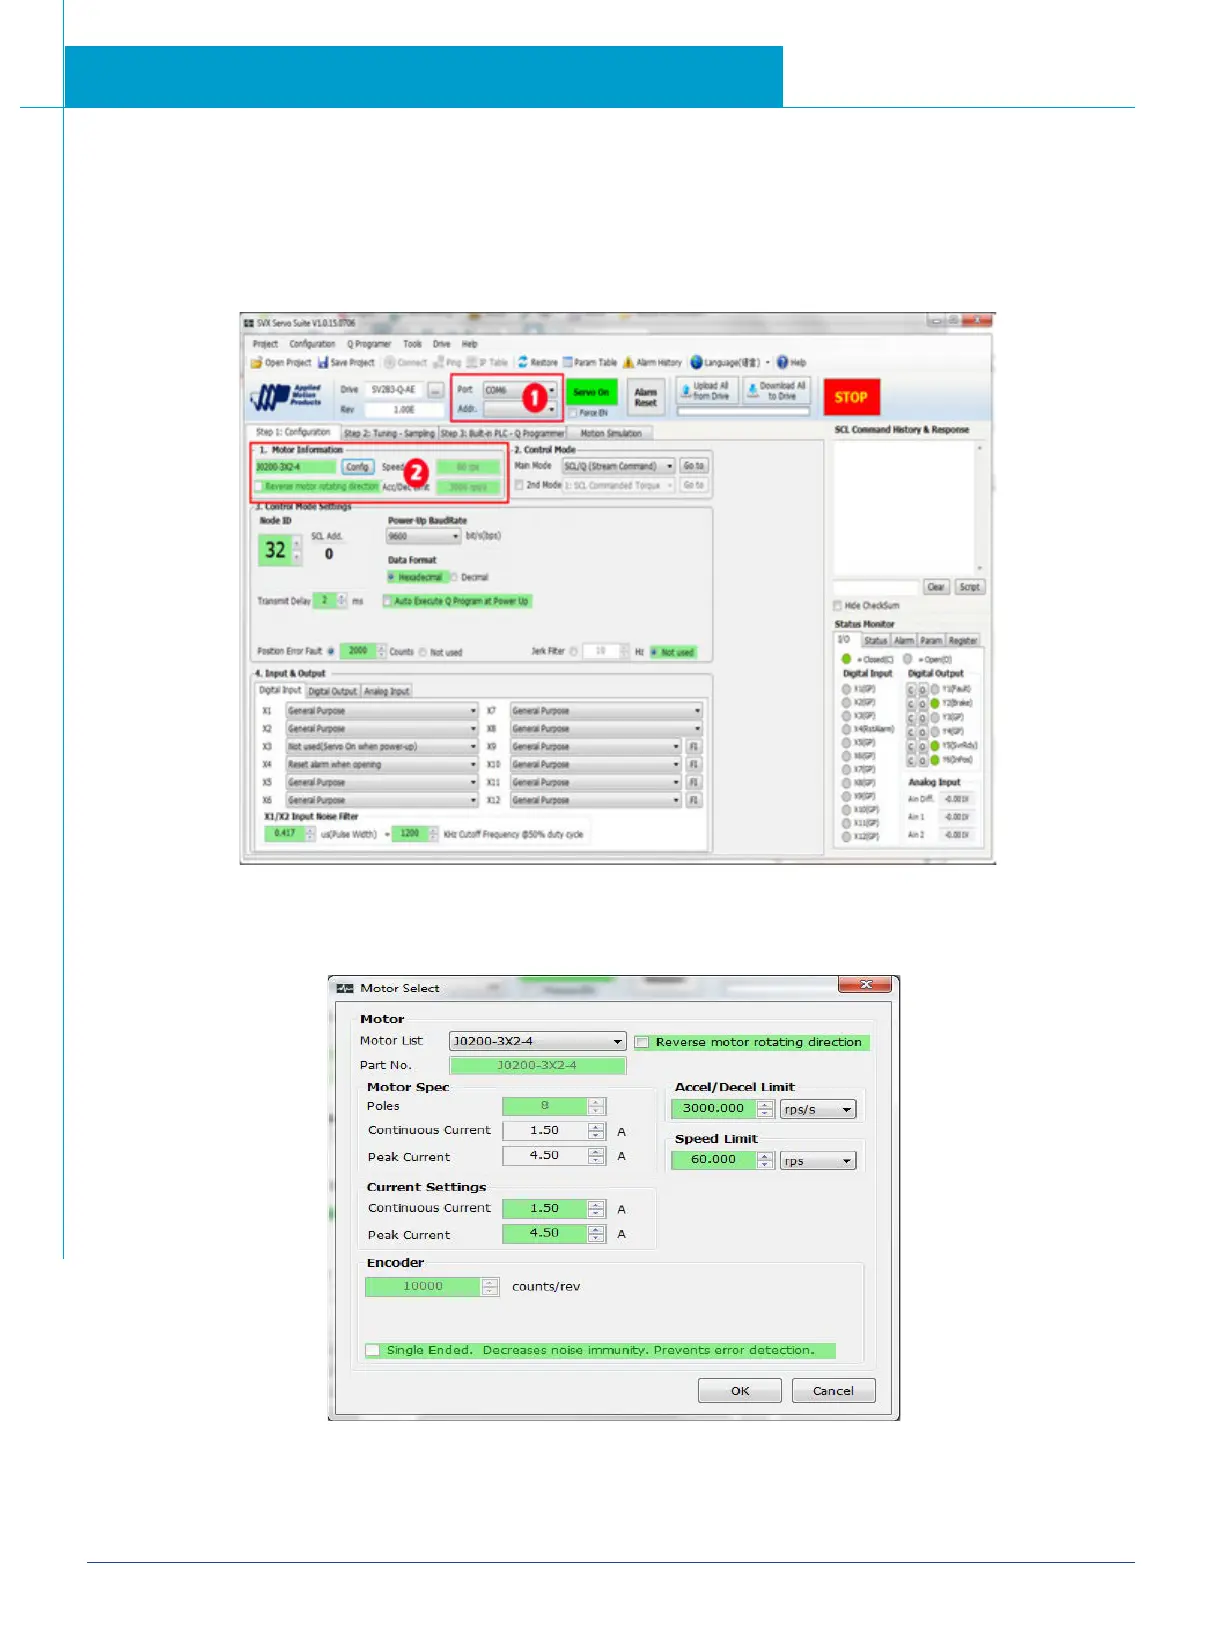
Task: Click the Y2(Brake) output indicator
Action: (935, 704)
